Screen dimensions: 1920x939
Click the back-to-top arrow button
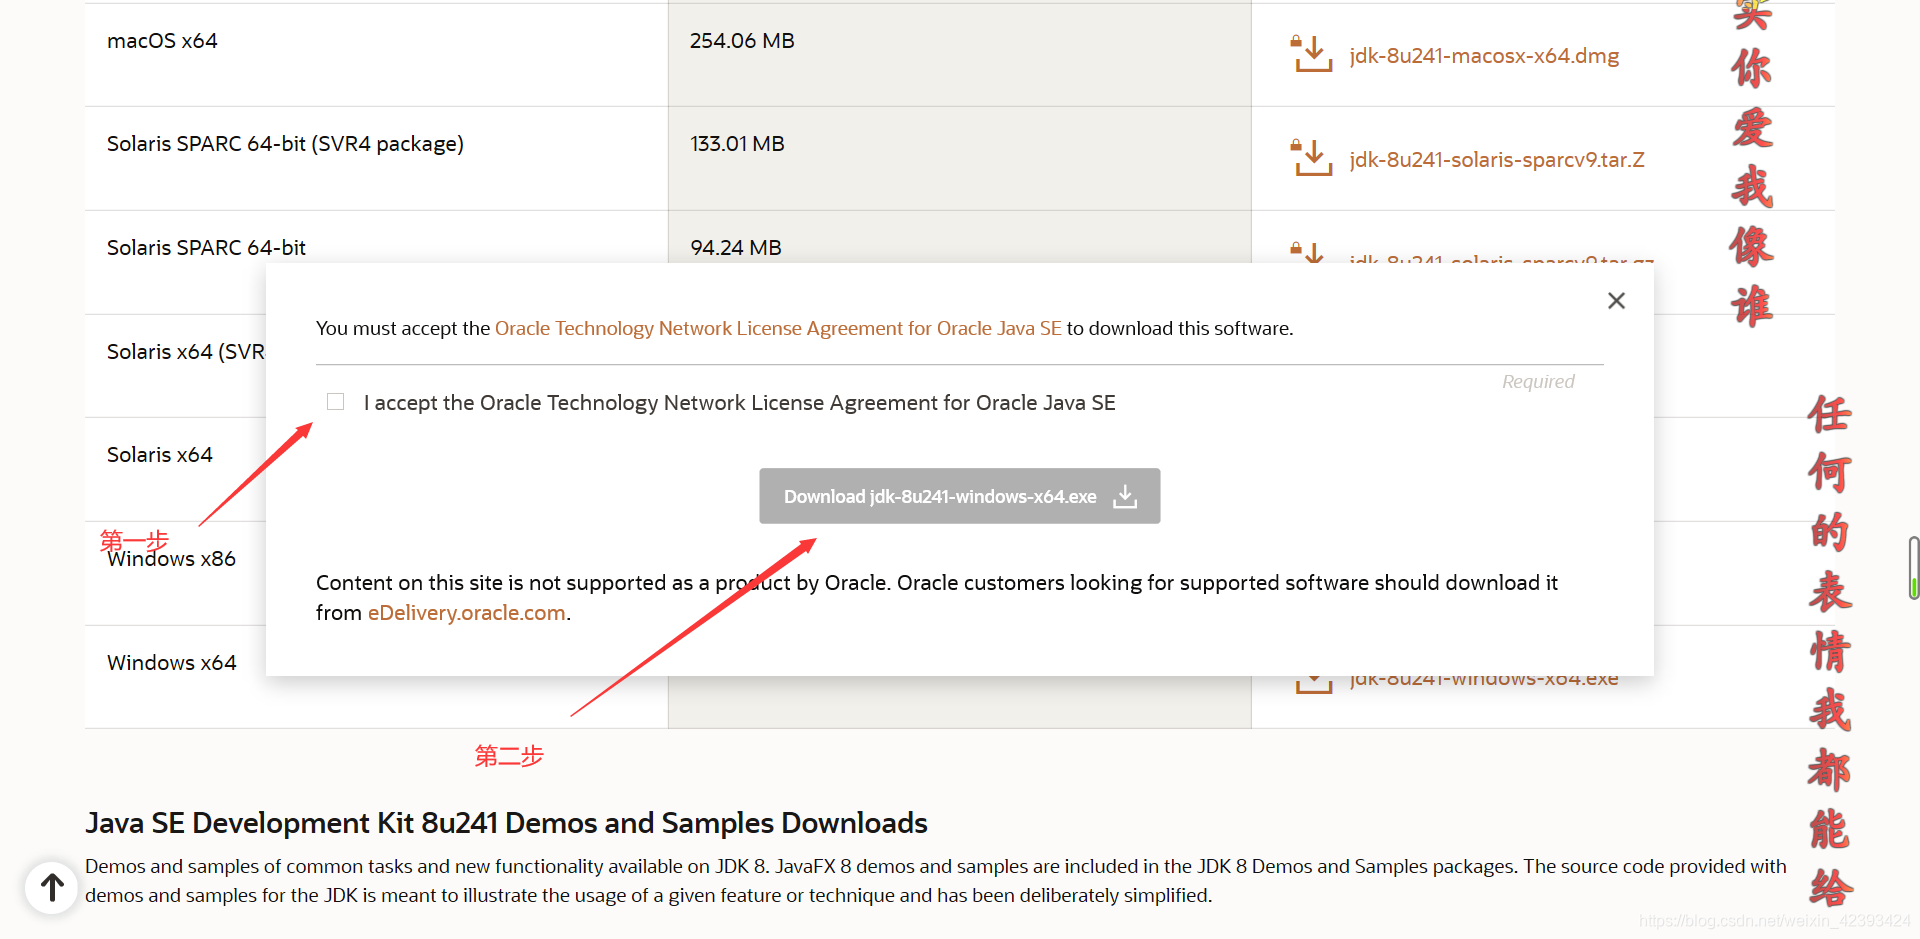52,887
